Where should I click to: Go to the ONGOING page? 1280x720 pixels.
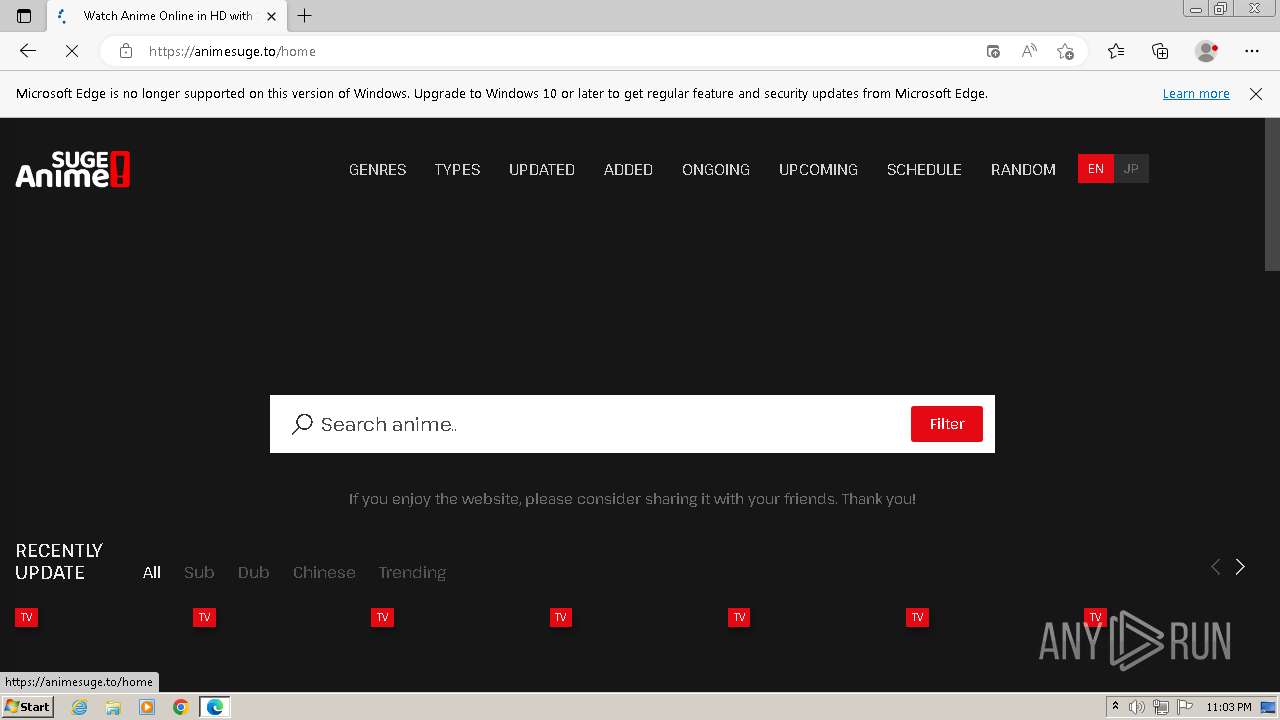point(716,170)
